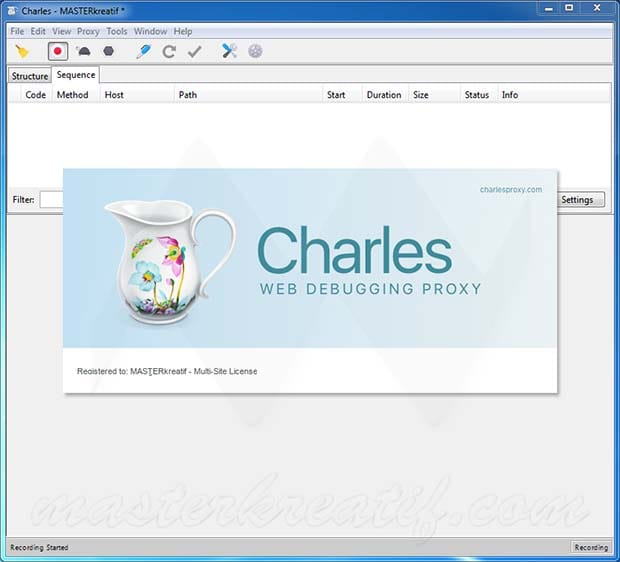The image size is (620, 562).
Task: Toggle breakpoints with the hexagon icon
Action: pos(108,51)
